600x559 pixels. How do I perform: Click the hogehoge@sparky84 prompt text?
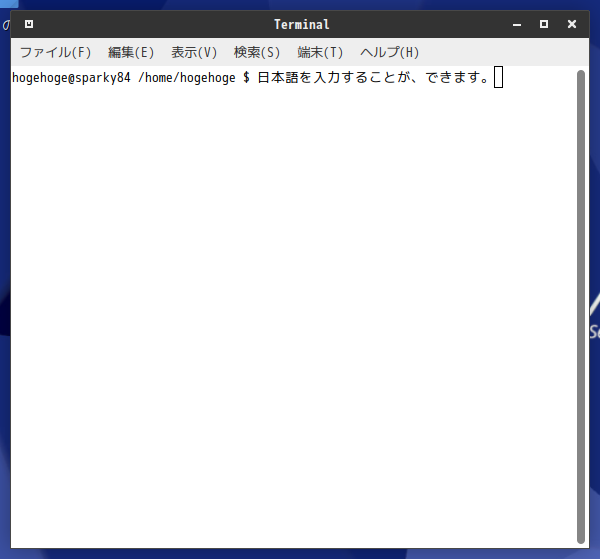(71, 78)
